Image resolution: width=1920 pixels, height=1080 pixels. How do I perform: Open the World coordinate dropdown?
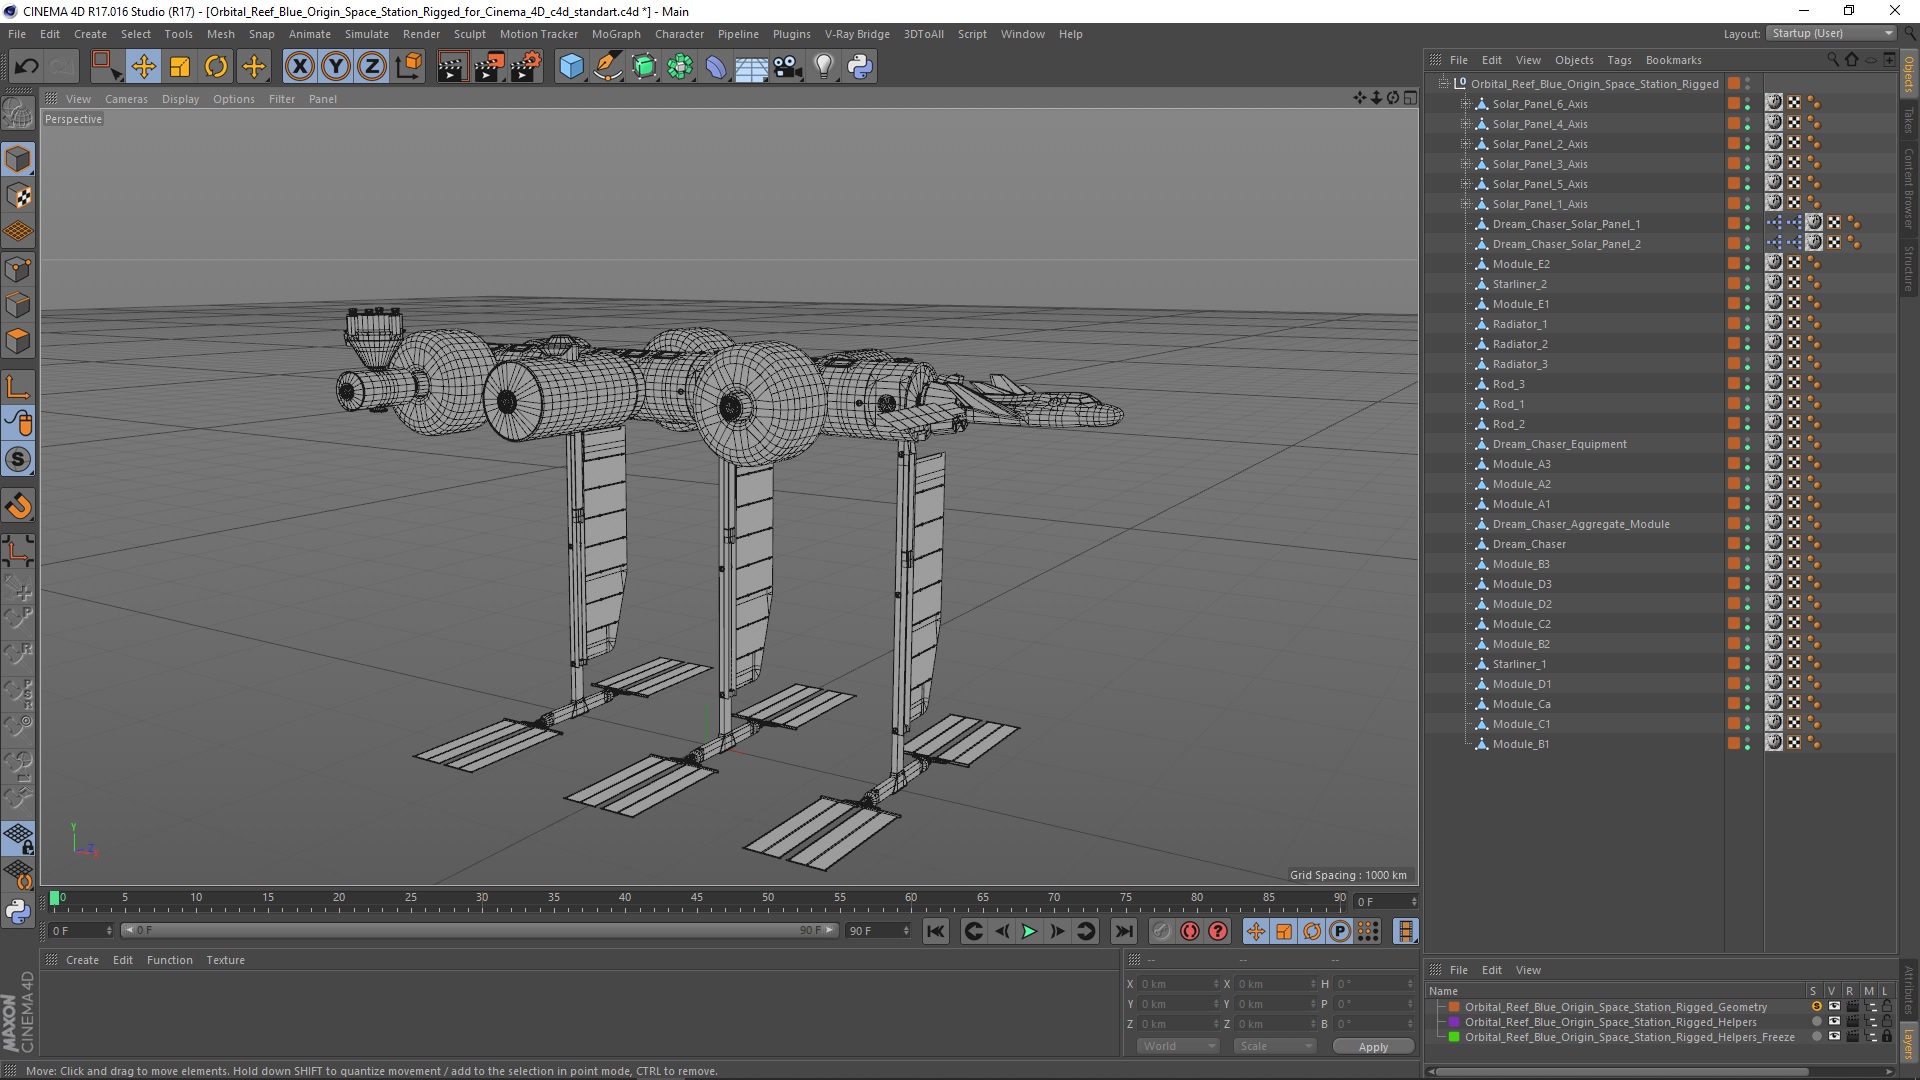coord(1177,1046)
